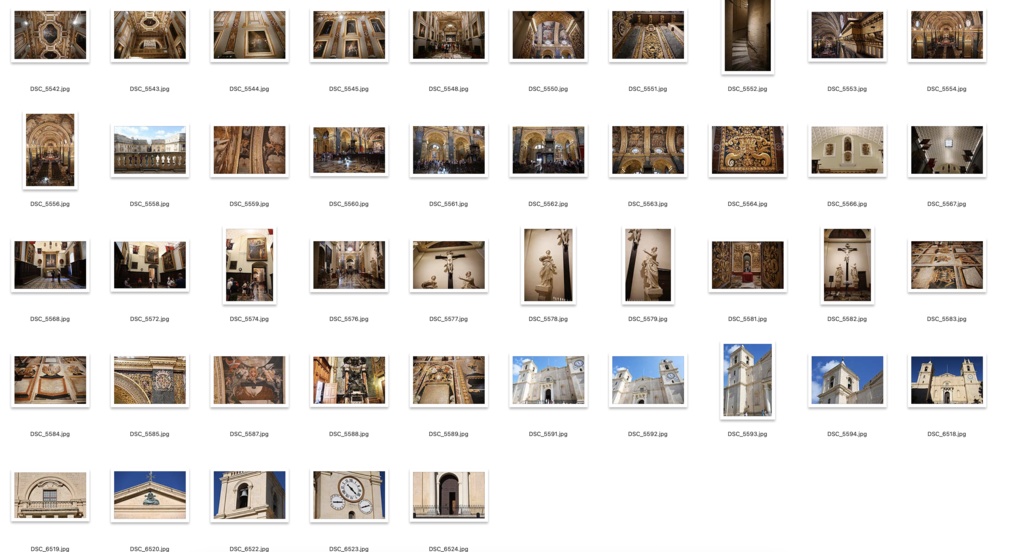The width and height of the screenshot is (1024, 552).
Task: Click the DSC_5582.jpg label
Action: (847, 319)
